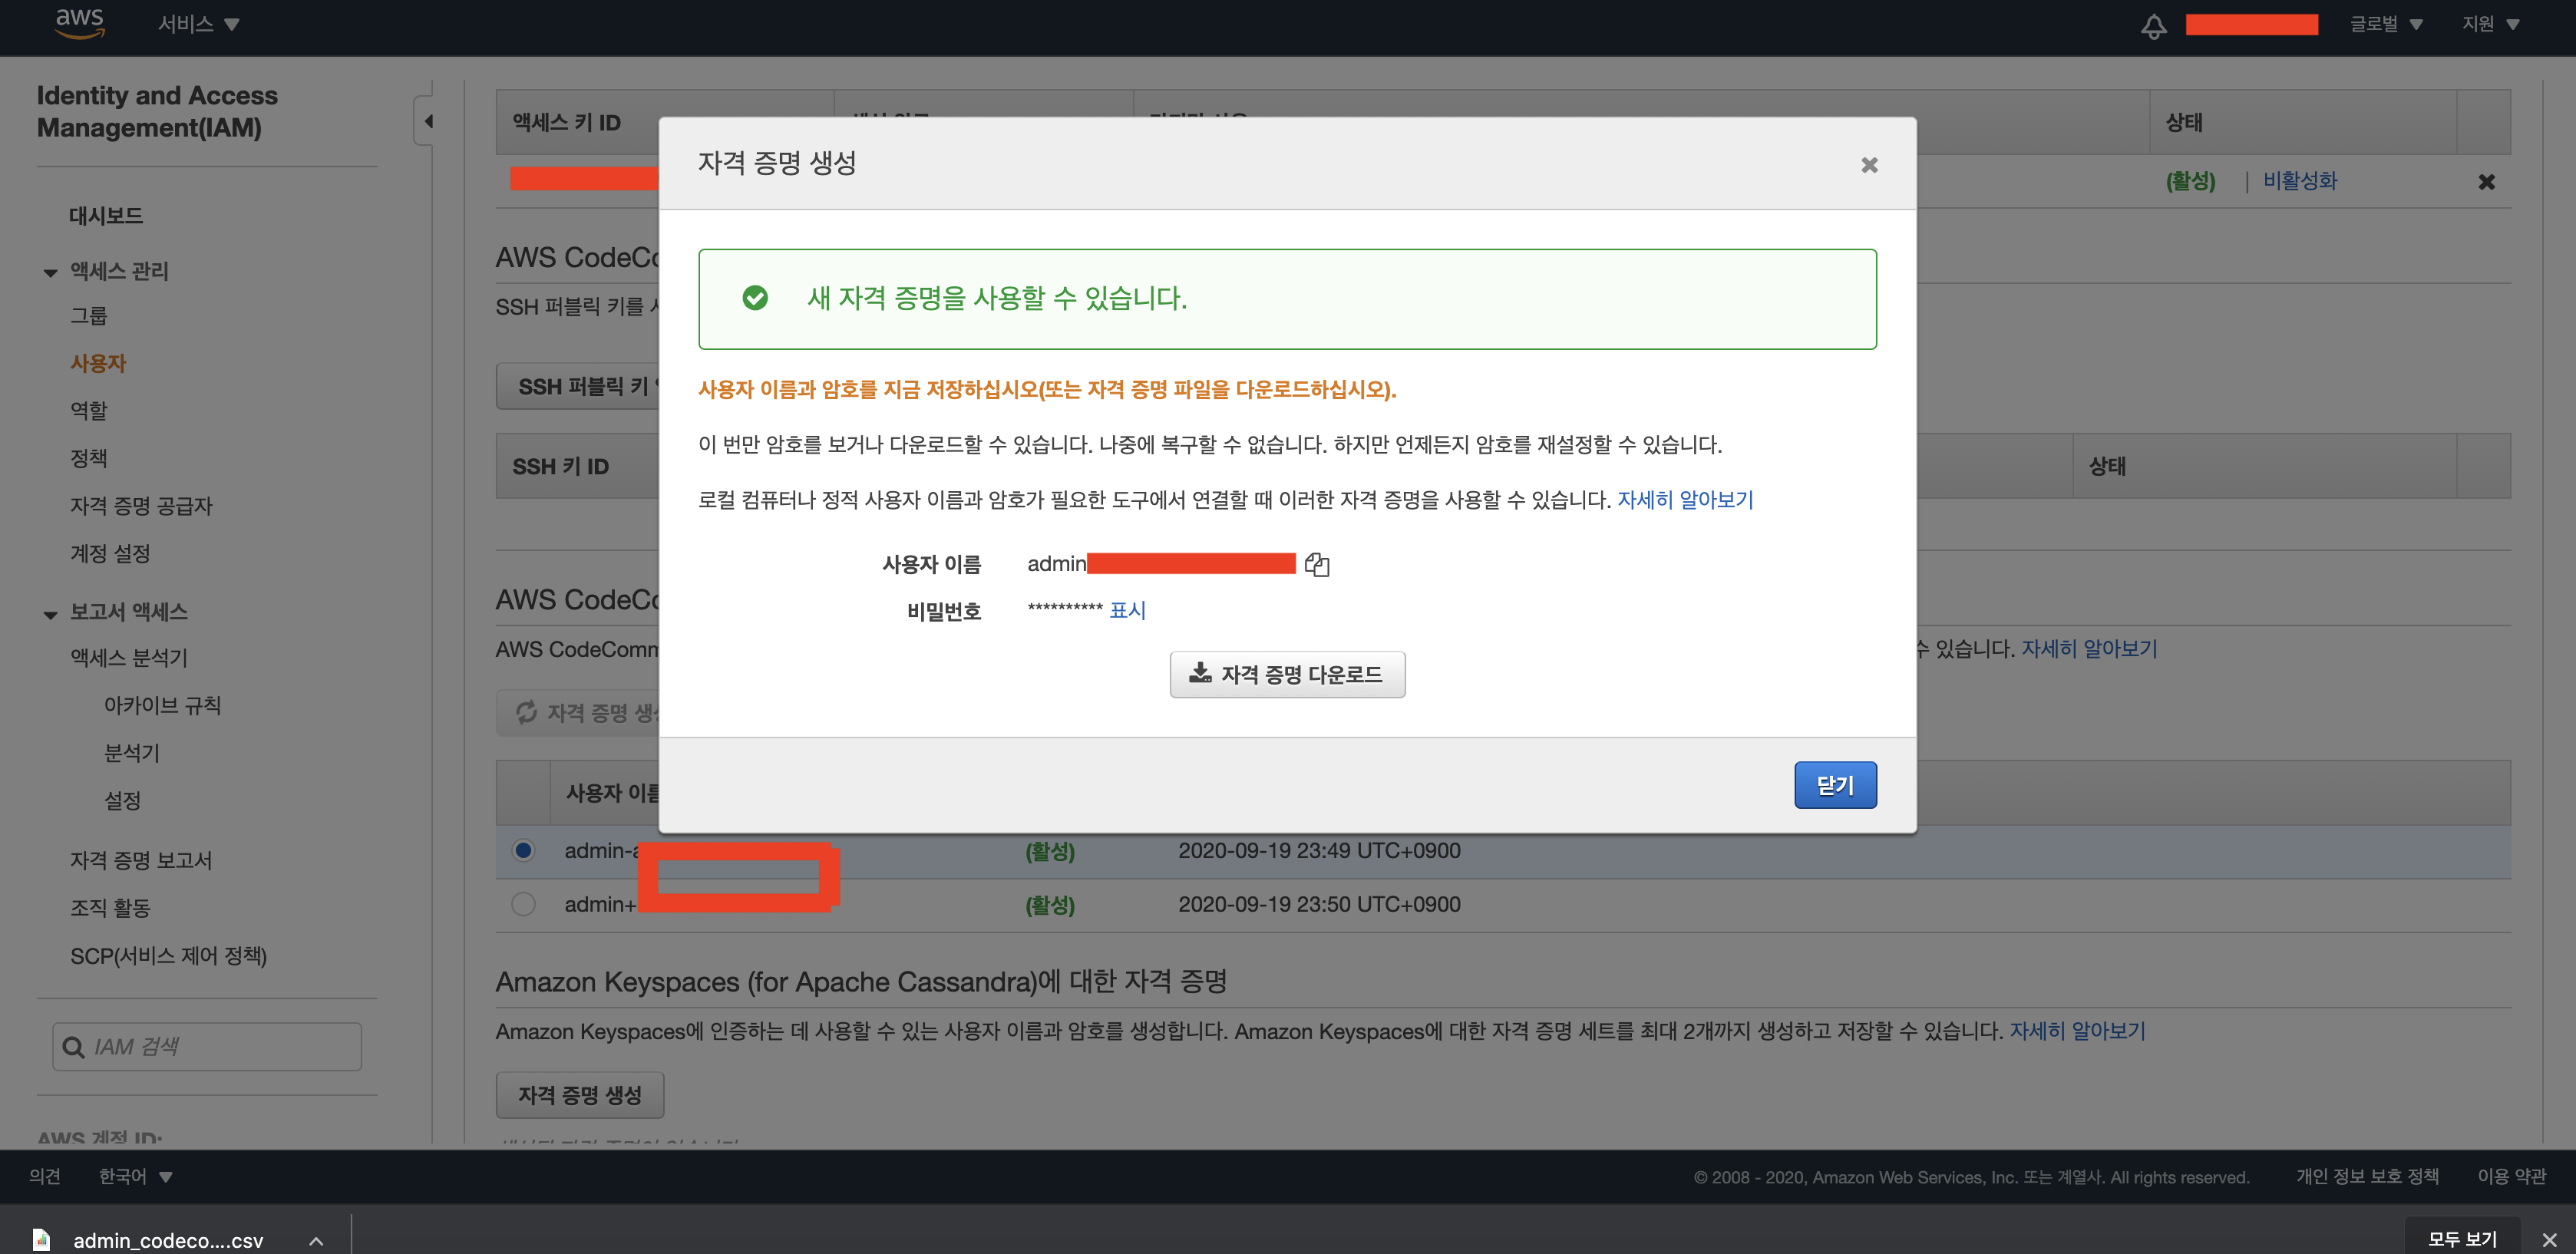Collapse the IAM sidebar arrow
Screen dimensions: 2576x1254
428,122
